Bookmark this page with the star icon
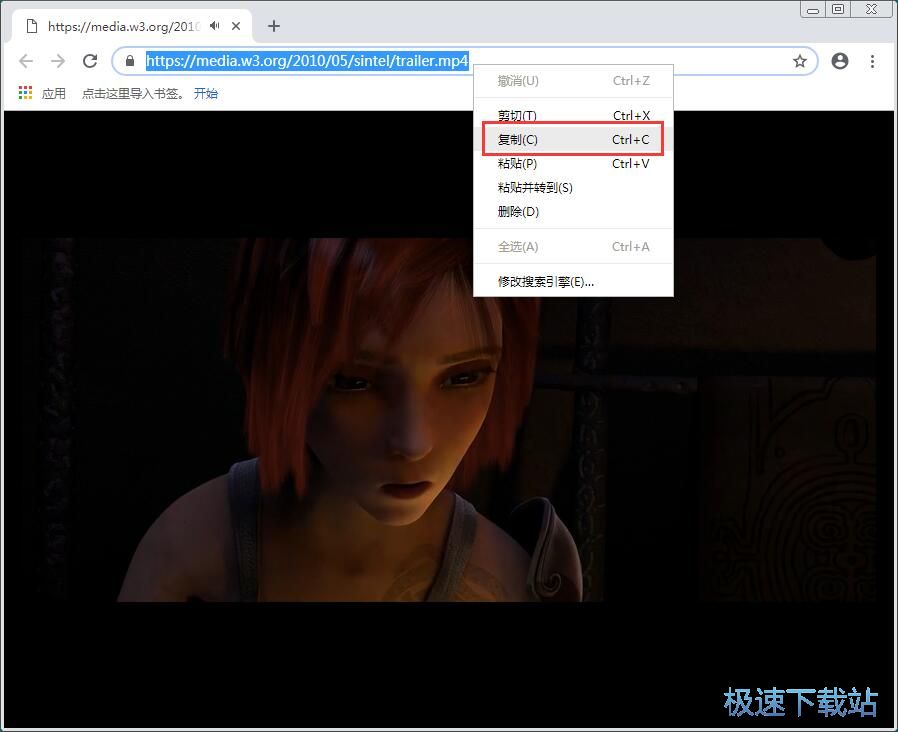The width and height of the screenshot is (898, 732). (800, 61)
